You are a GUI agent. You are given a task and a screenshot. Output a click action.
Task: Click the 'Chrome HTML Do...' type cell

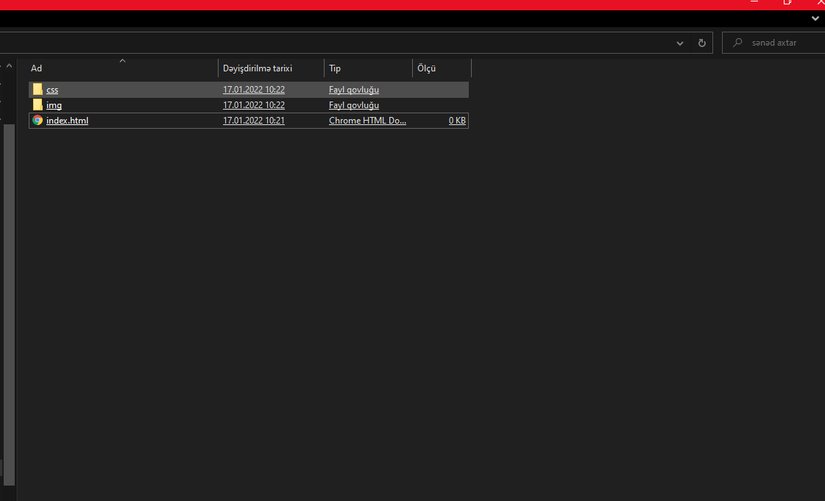367,120
